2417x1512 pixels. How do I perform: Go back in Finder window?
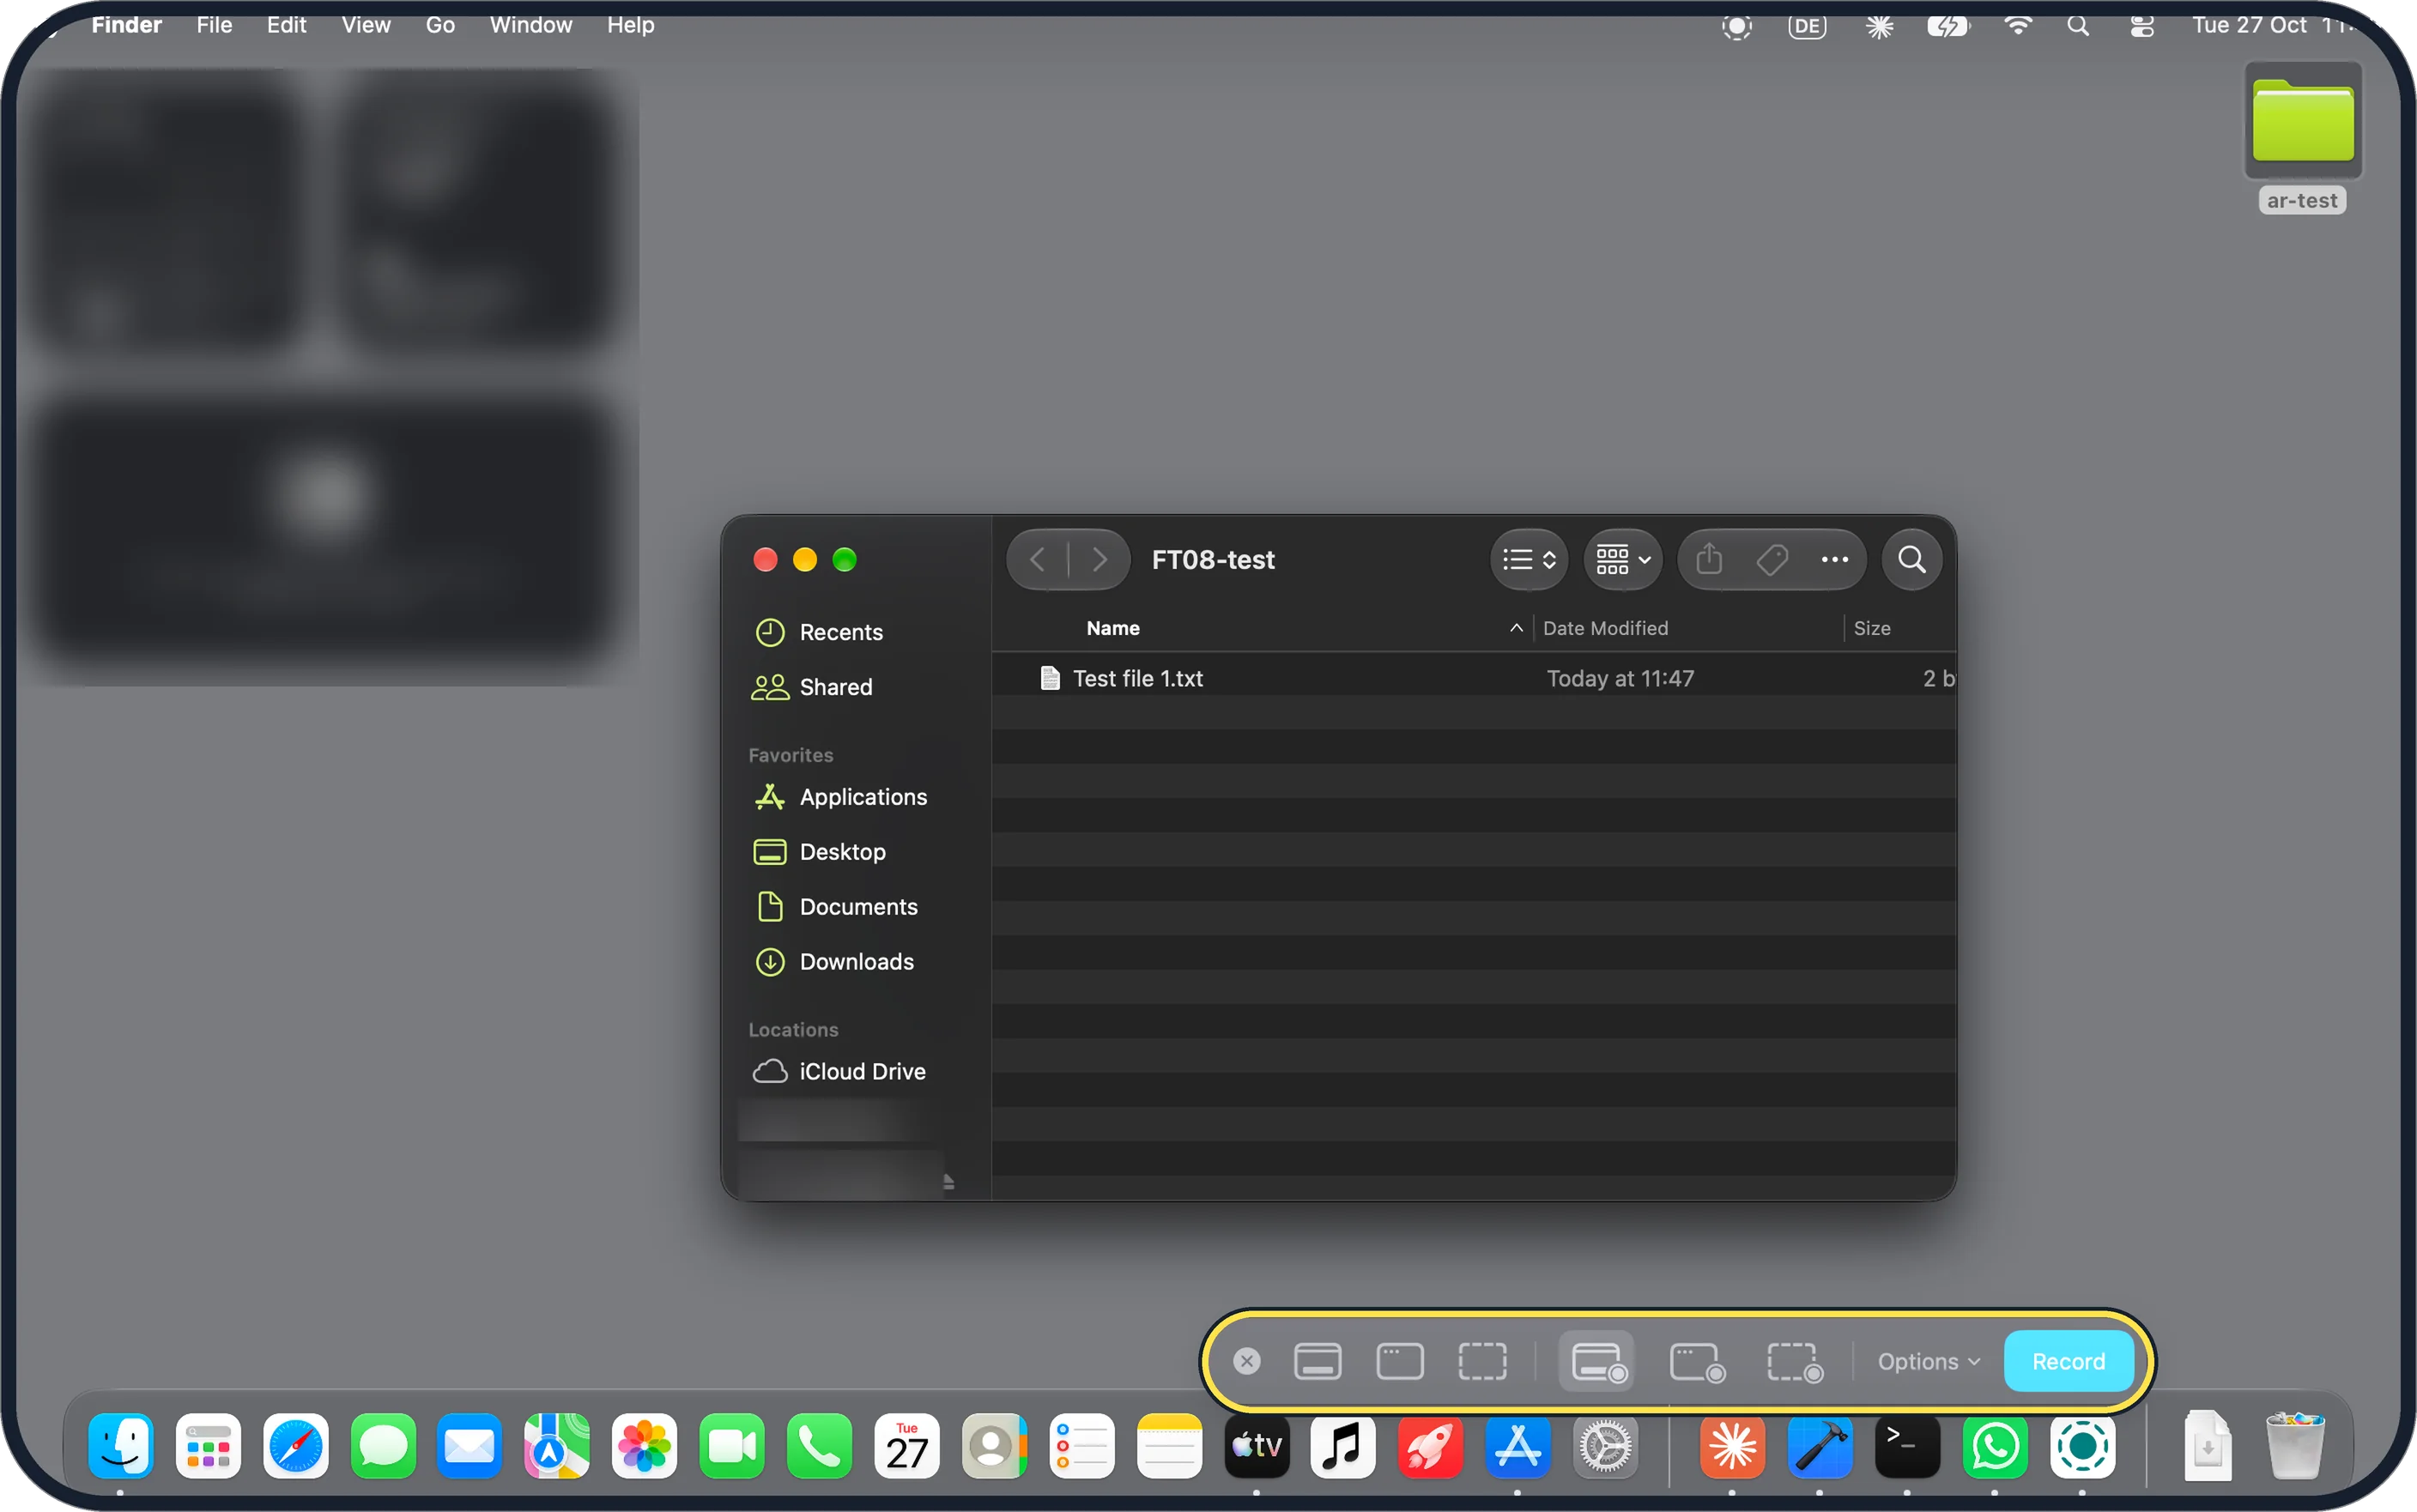pyautogui.click(x=1037, y=559)
